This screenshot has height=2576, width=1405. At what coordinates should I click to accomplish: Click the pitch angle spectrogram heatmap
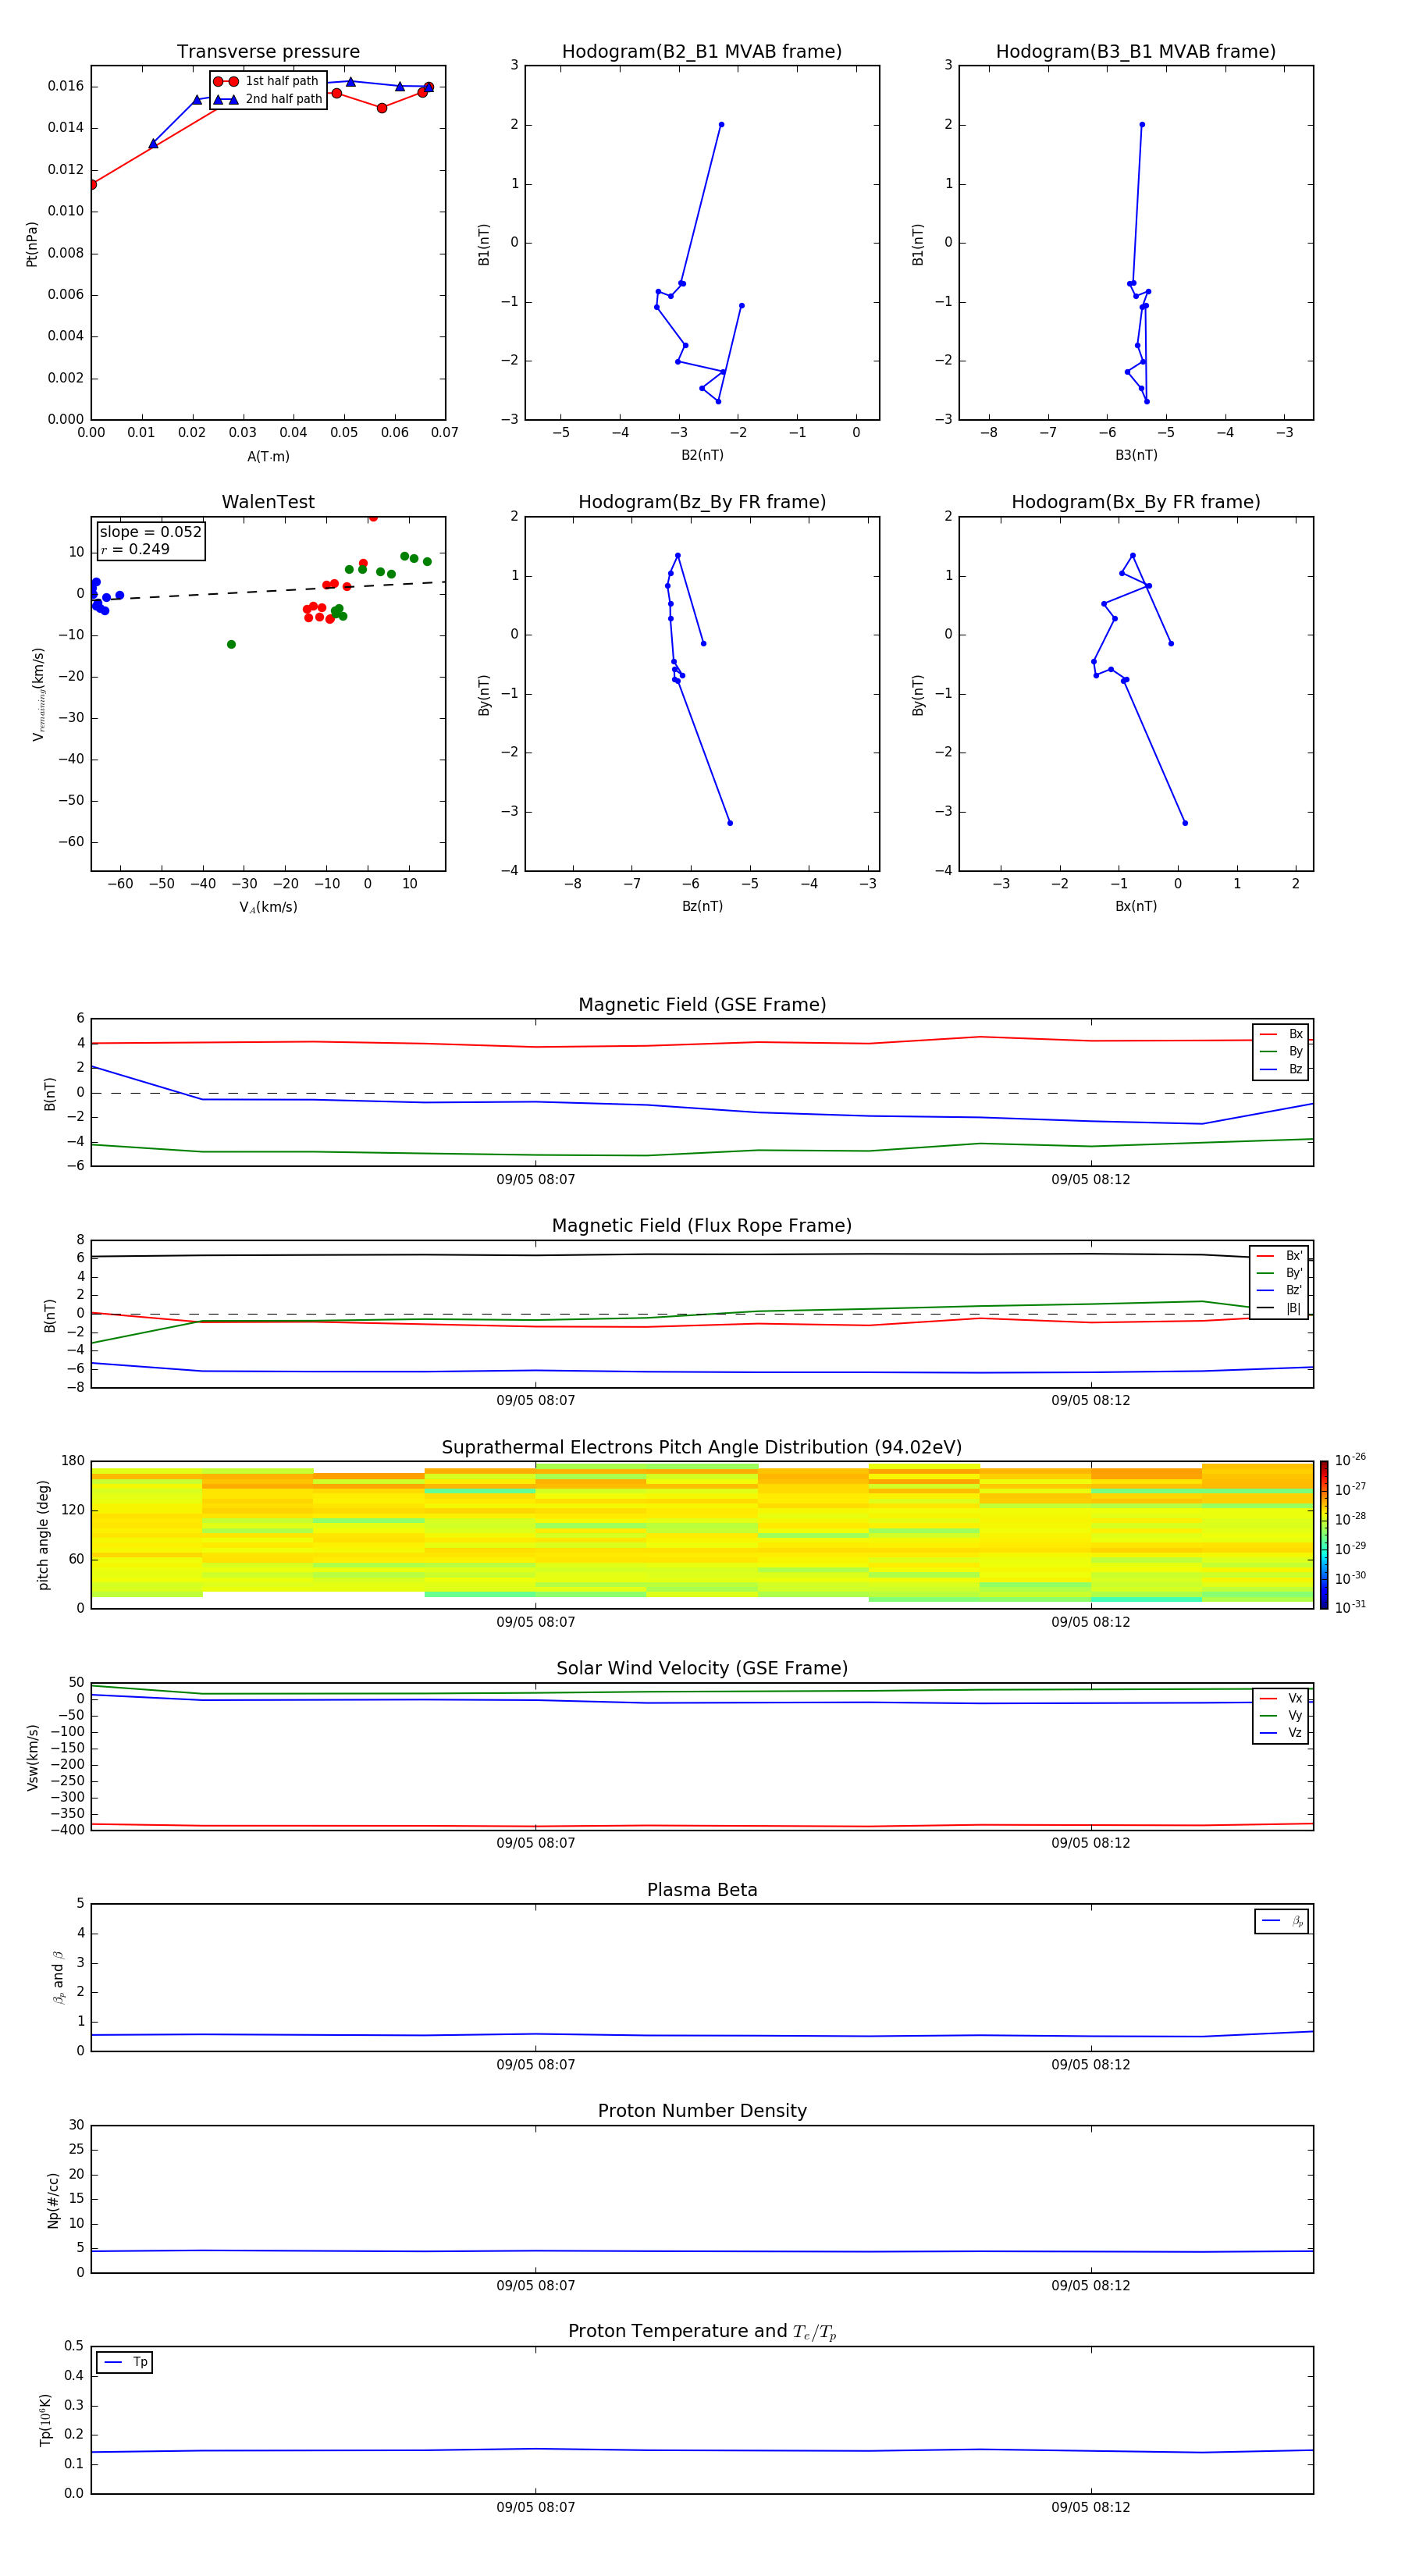coord(702,1535)
